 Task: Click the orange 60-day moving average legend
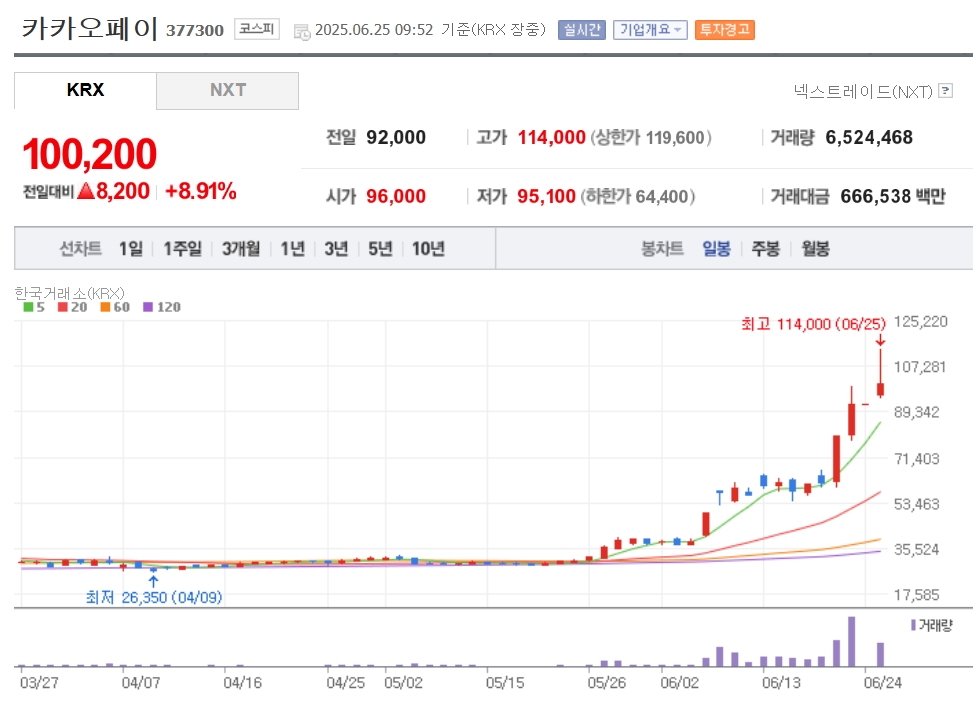115,307
